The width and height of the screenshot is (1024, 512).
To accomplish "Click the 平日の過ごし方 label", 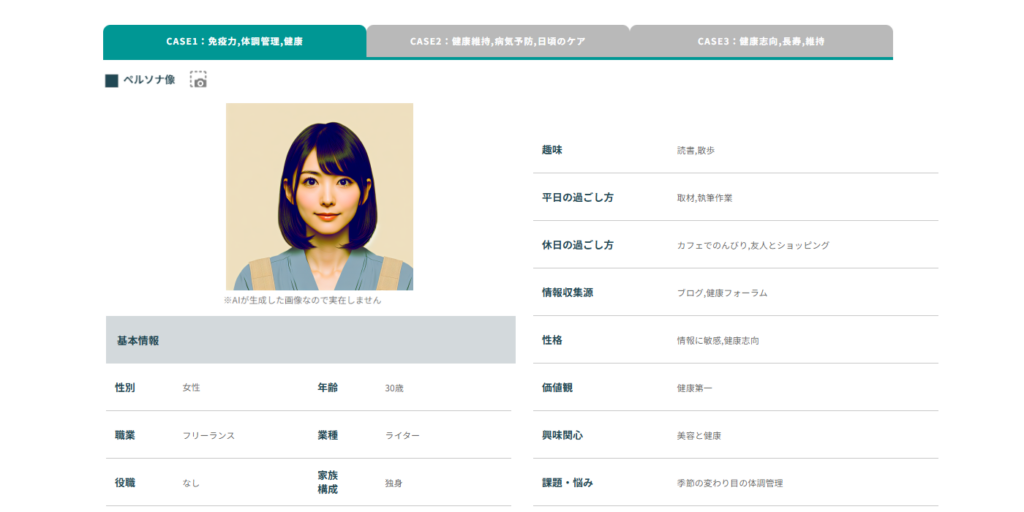I will 577,197.
